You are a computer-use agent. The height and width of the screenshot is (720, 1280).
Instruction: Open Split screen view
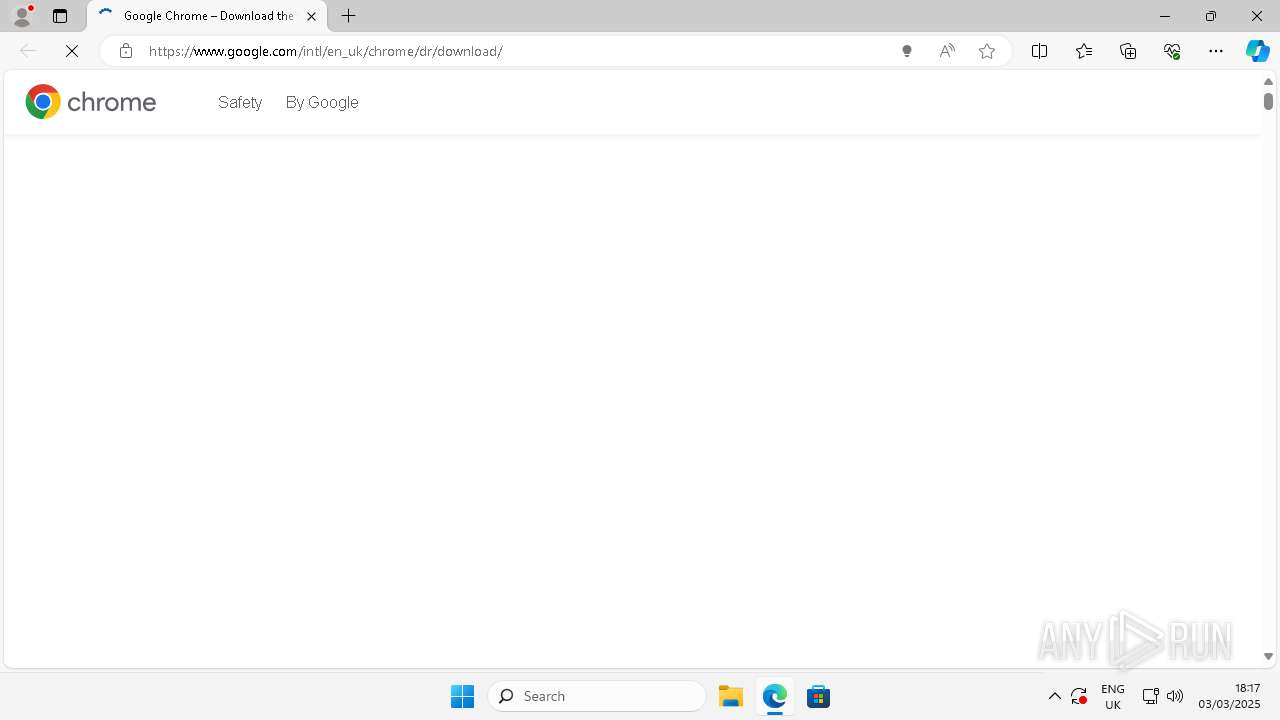(x=1039, y=51)
